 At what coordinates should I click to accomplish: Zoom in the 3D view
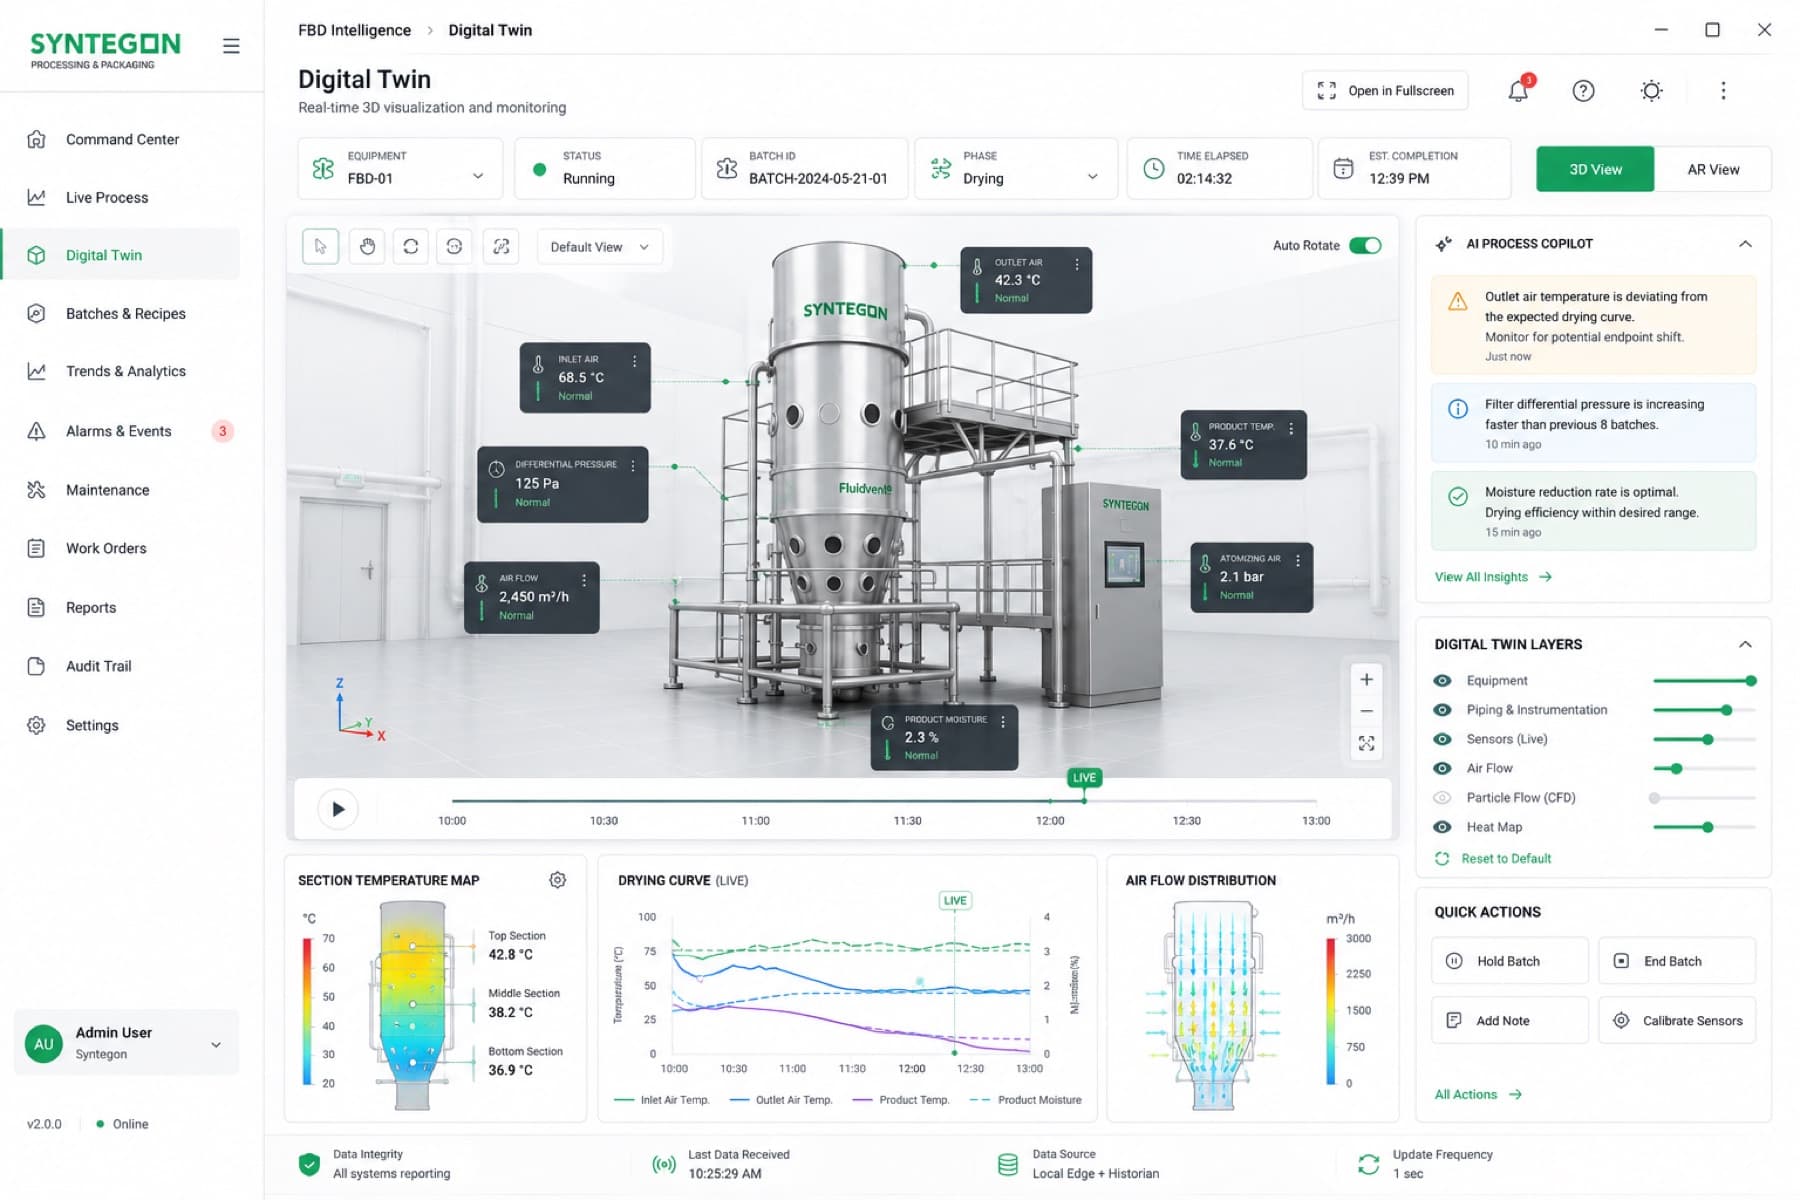point(1366,680)
